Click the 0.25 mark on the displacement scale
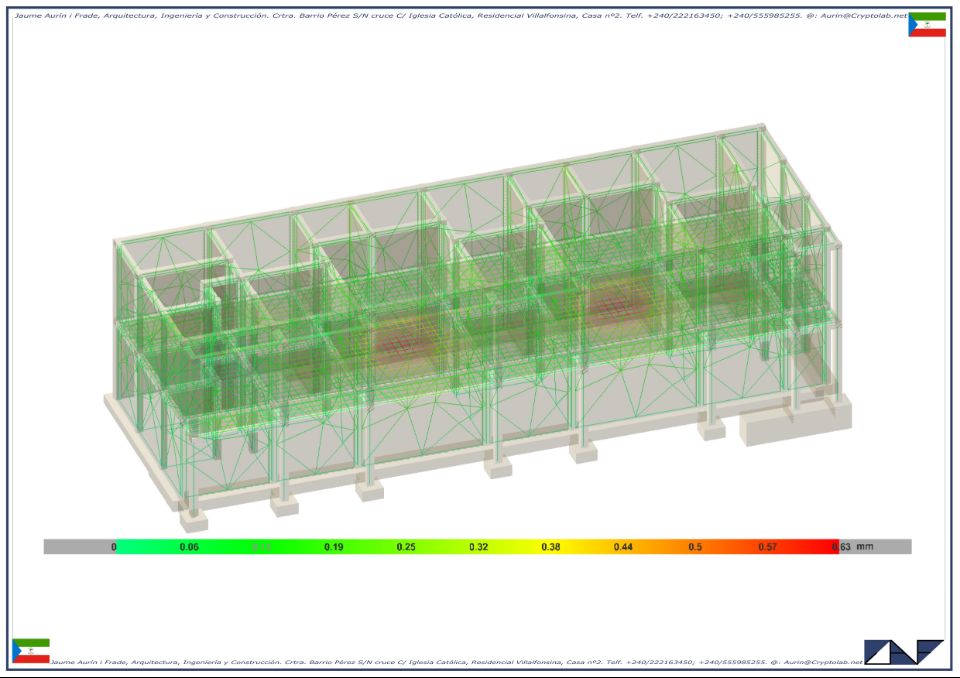960x678 pixels. 405,547
